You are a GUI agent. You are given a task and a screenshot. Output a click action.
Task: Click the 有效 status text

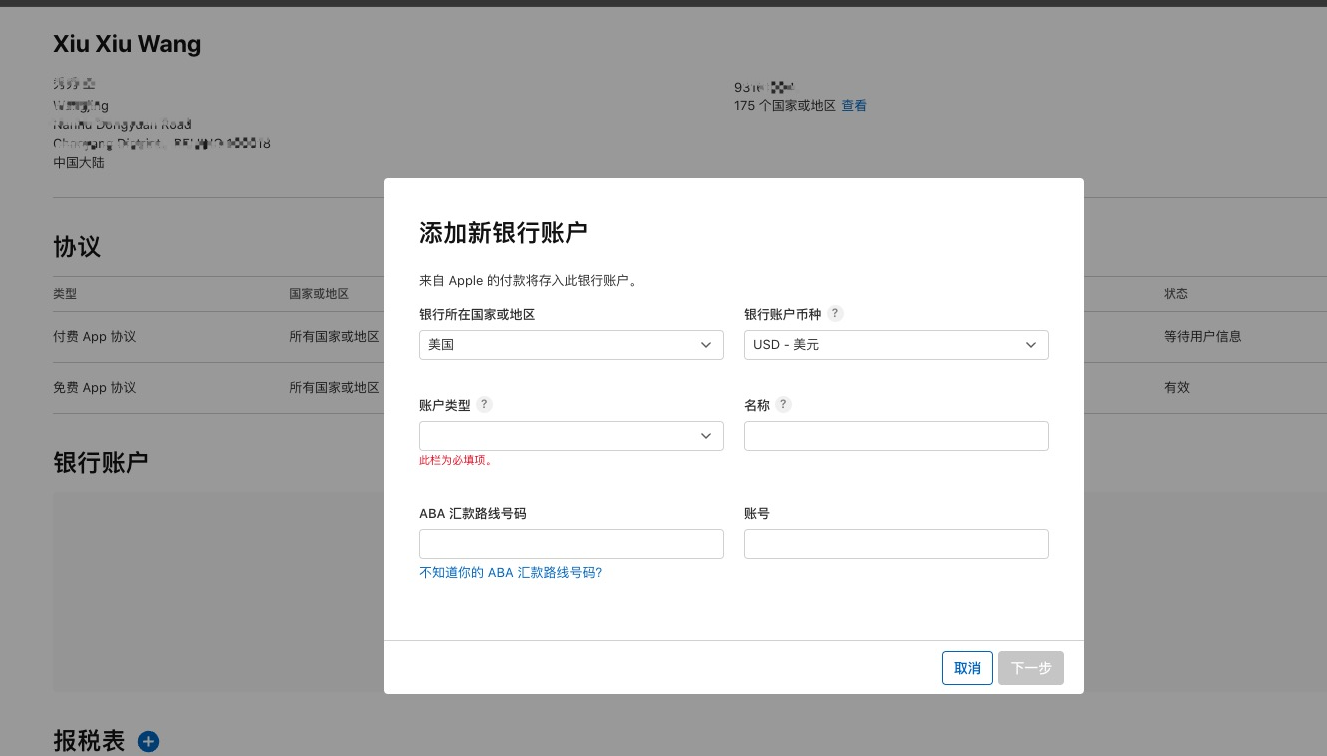(x=1177, y=388)
